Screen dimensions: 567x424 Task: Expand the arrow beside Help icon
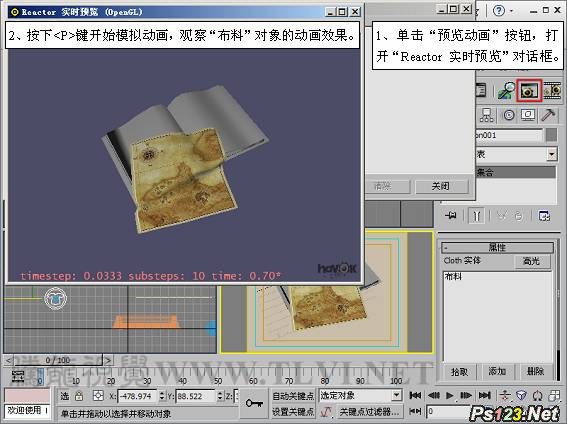point(511,11)
